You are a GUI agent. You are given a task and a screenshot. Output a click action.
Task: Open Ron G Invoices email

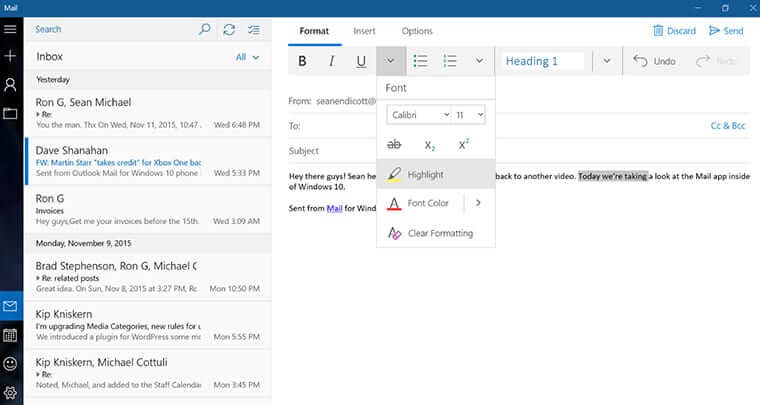pos(148,209)
